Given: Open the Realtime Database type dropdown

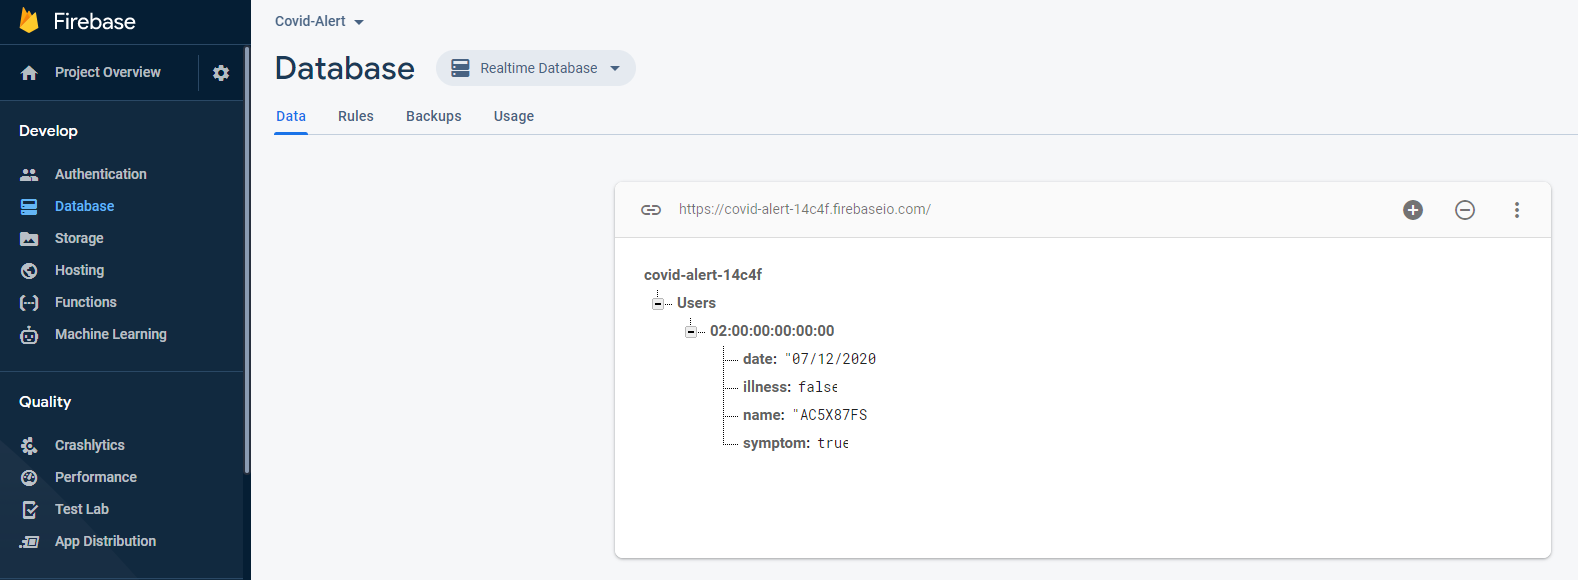Looking at the screenshot, I should coord(536,68).
